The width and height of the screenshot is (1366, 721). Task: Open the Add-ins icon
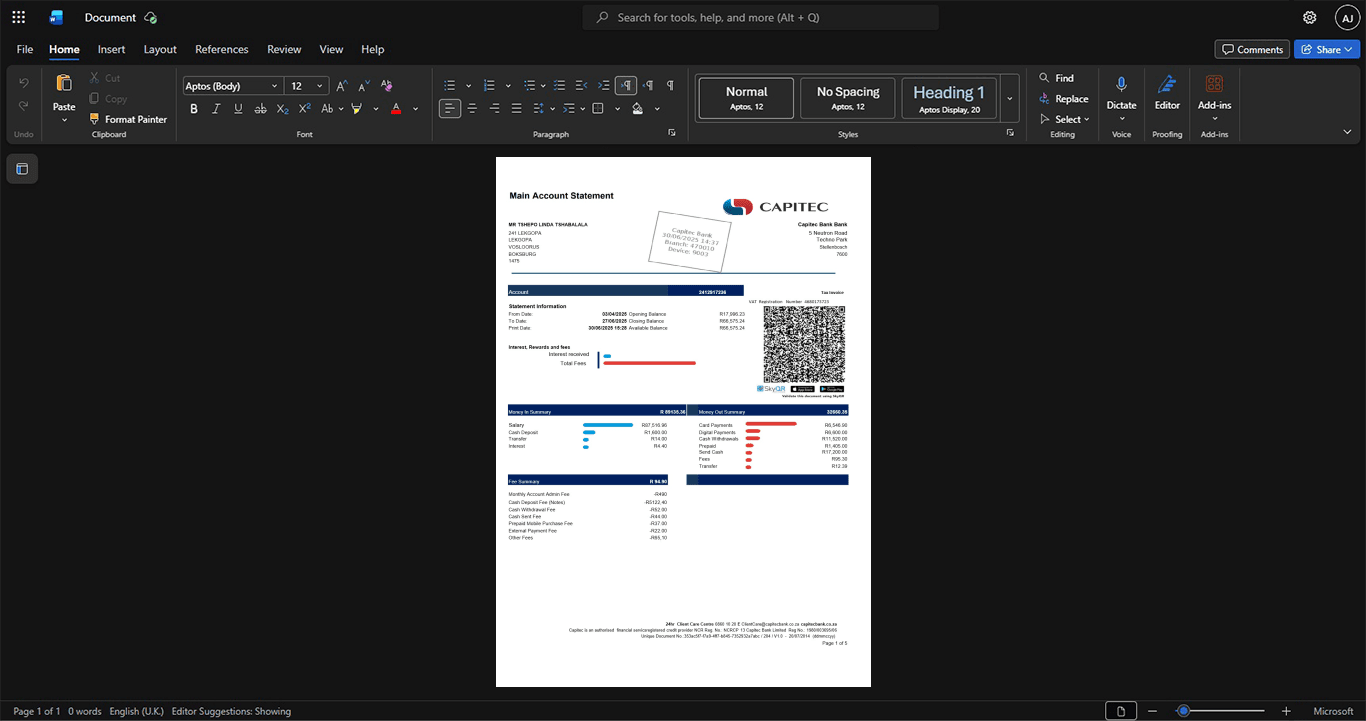(1214, 84)
